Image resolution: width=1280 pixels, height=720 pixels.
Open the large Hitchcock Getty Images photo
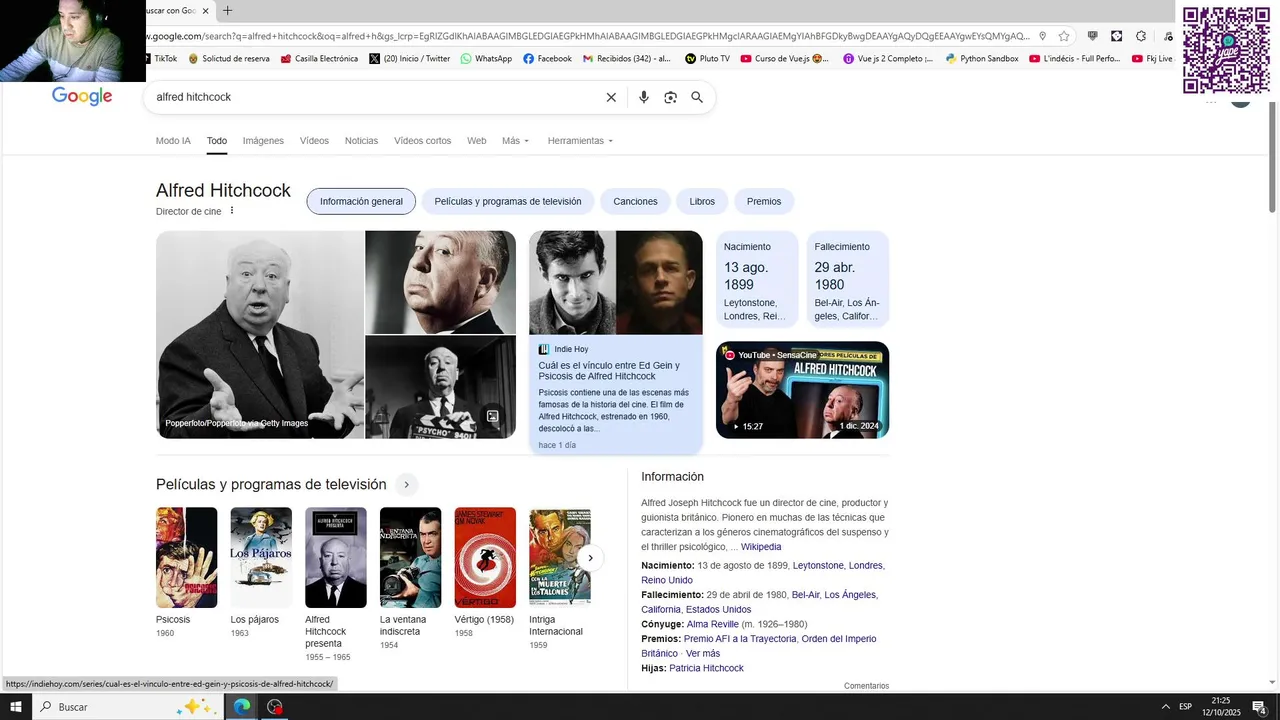(x=260, y=335)
